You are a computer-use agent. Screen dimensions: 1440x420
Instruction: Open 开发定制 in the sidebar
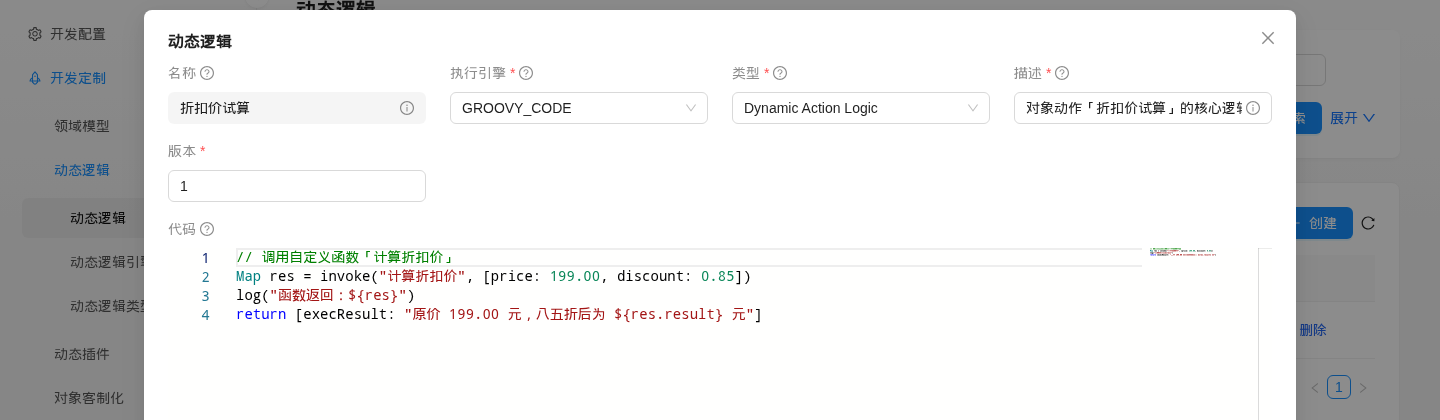point(78,78)
